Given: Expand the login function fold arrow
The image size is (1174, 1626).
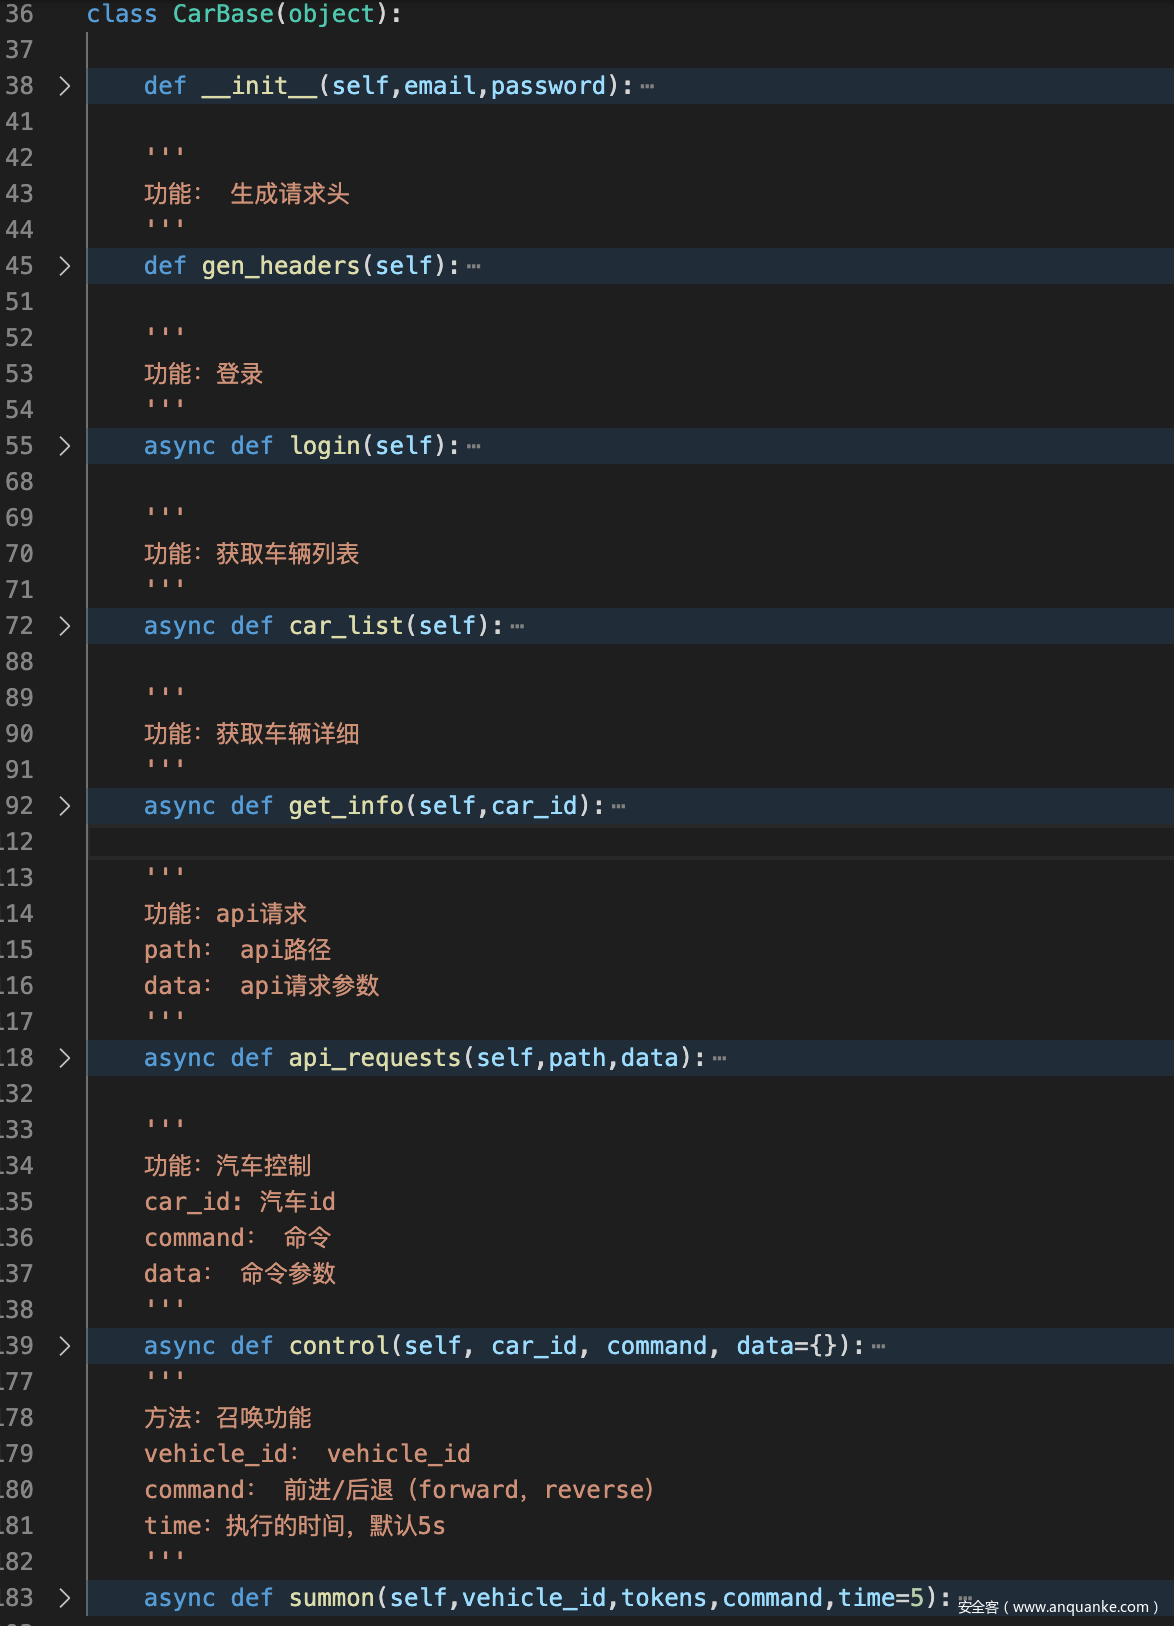Looking at the screenshot, I should pos(65,446).
